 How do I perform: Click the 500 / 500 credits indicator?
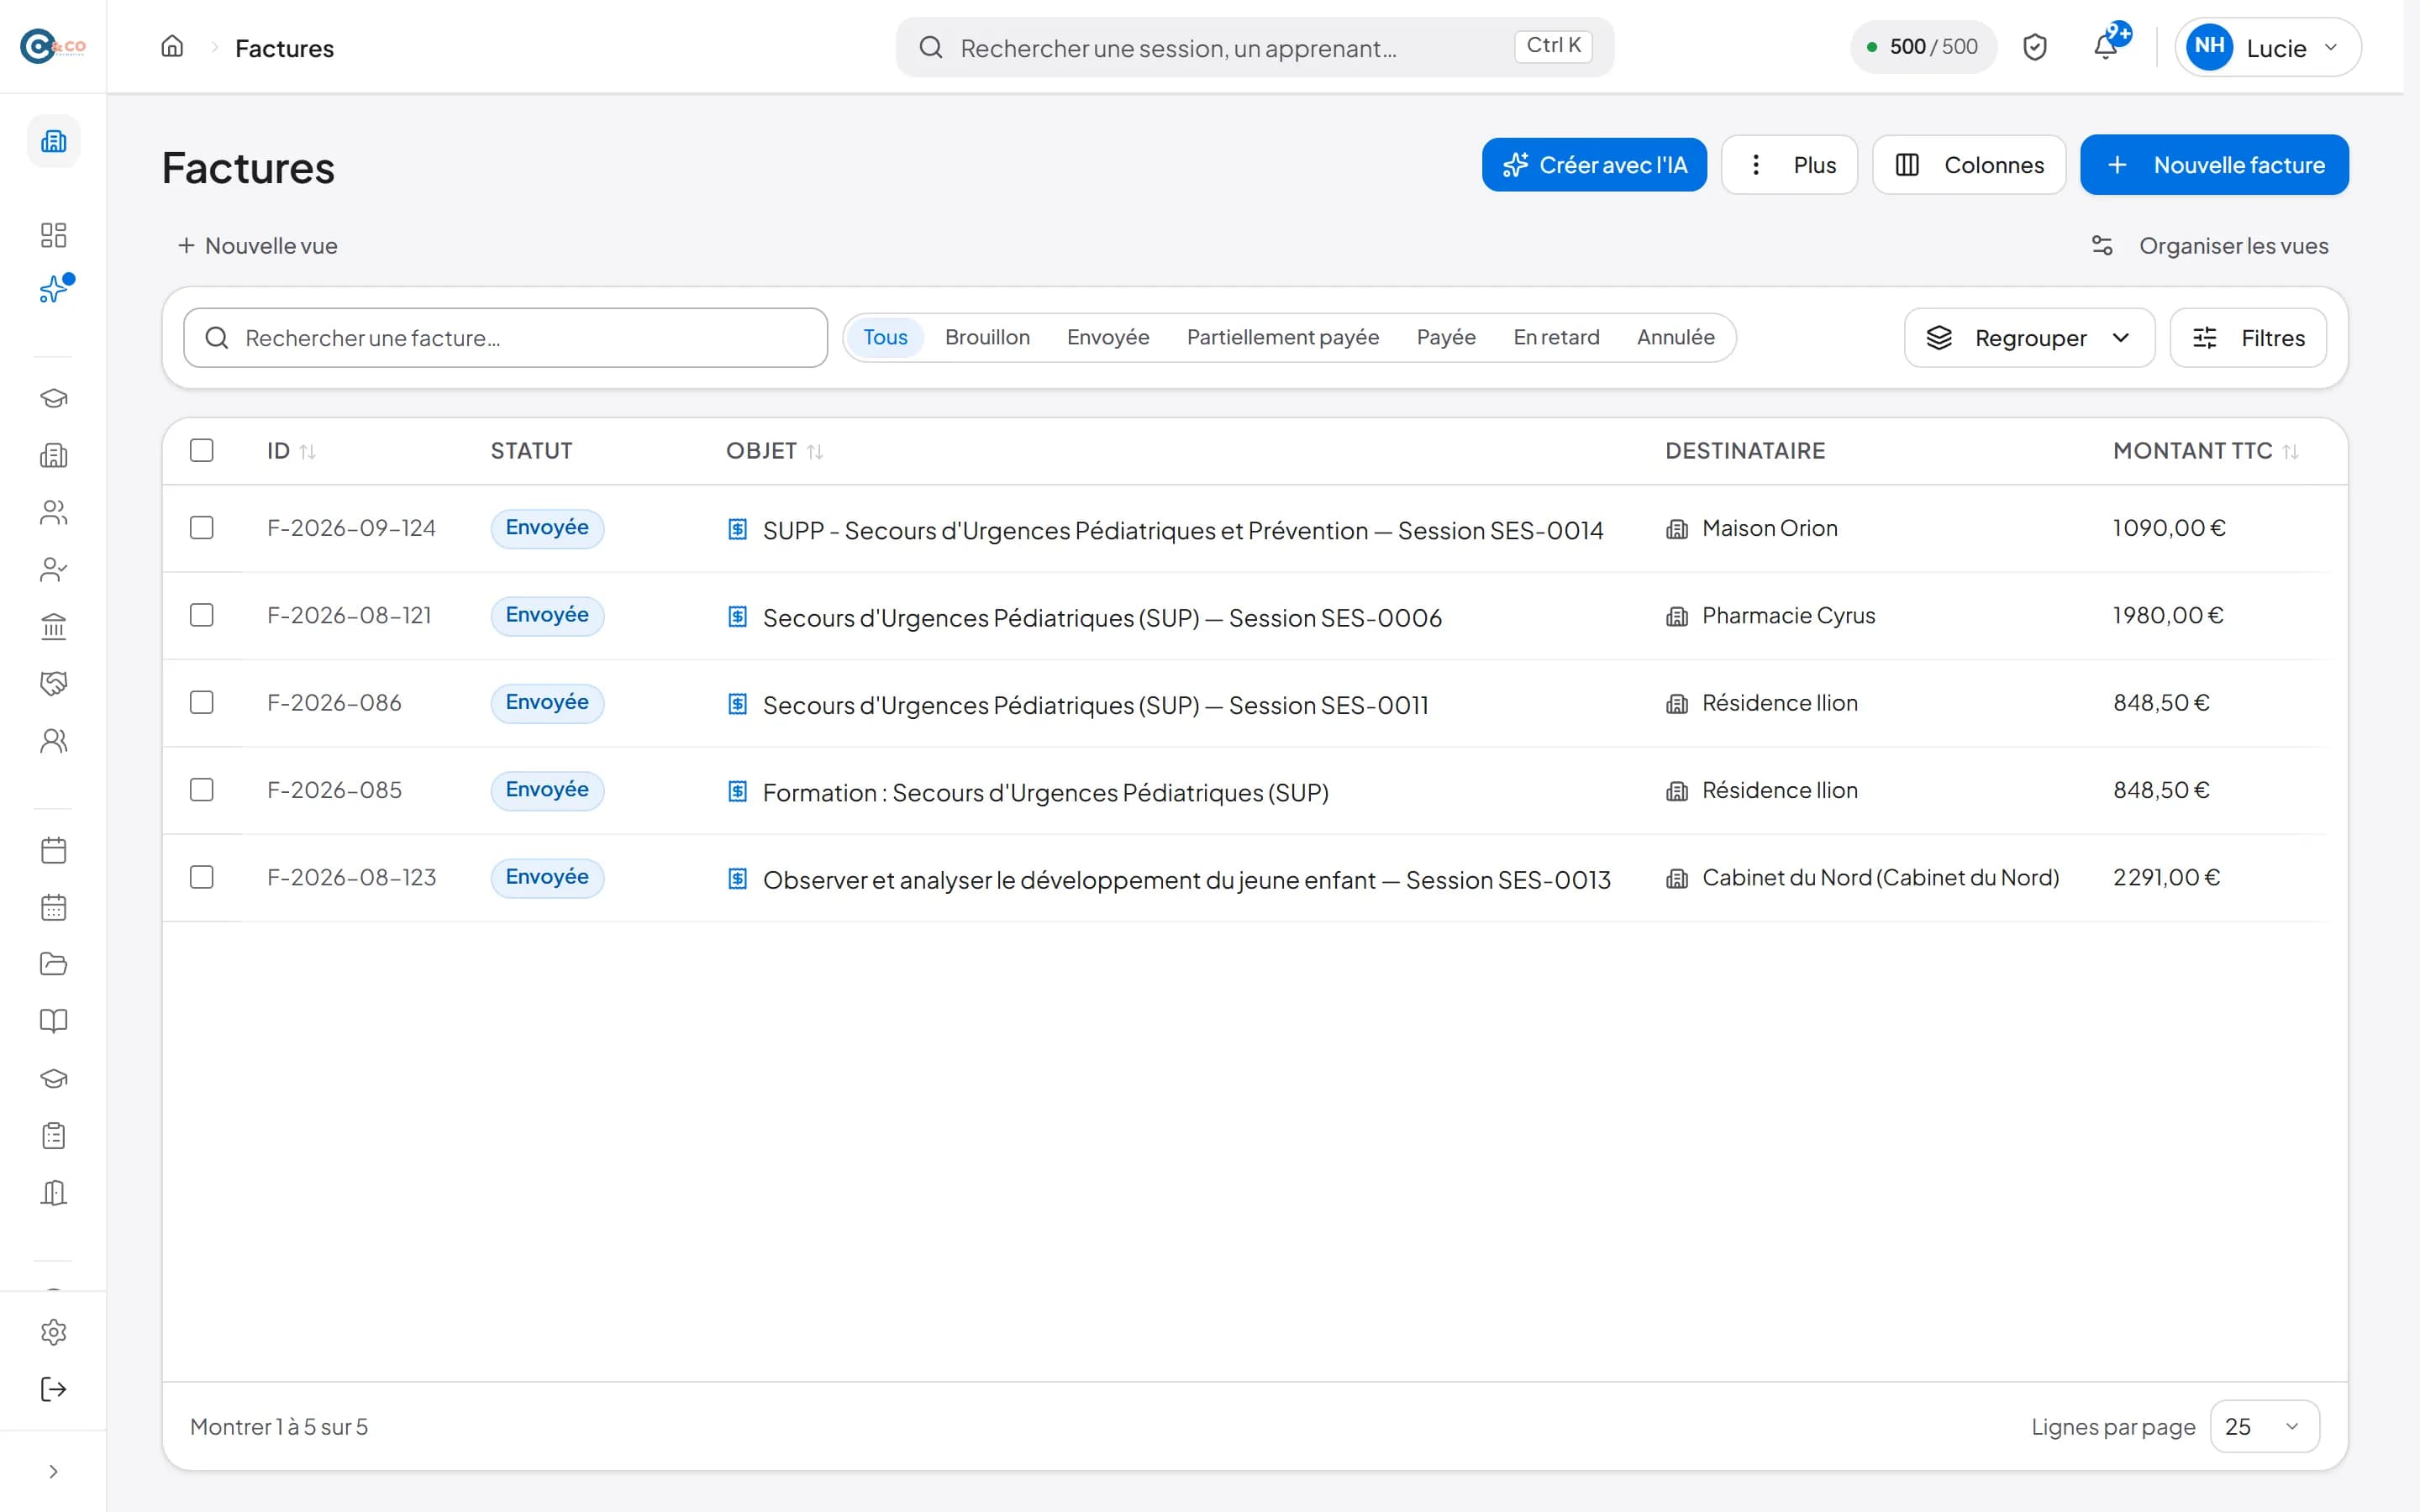[1923, 47]
